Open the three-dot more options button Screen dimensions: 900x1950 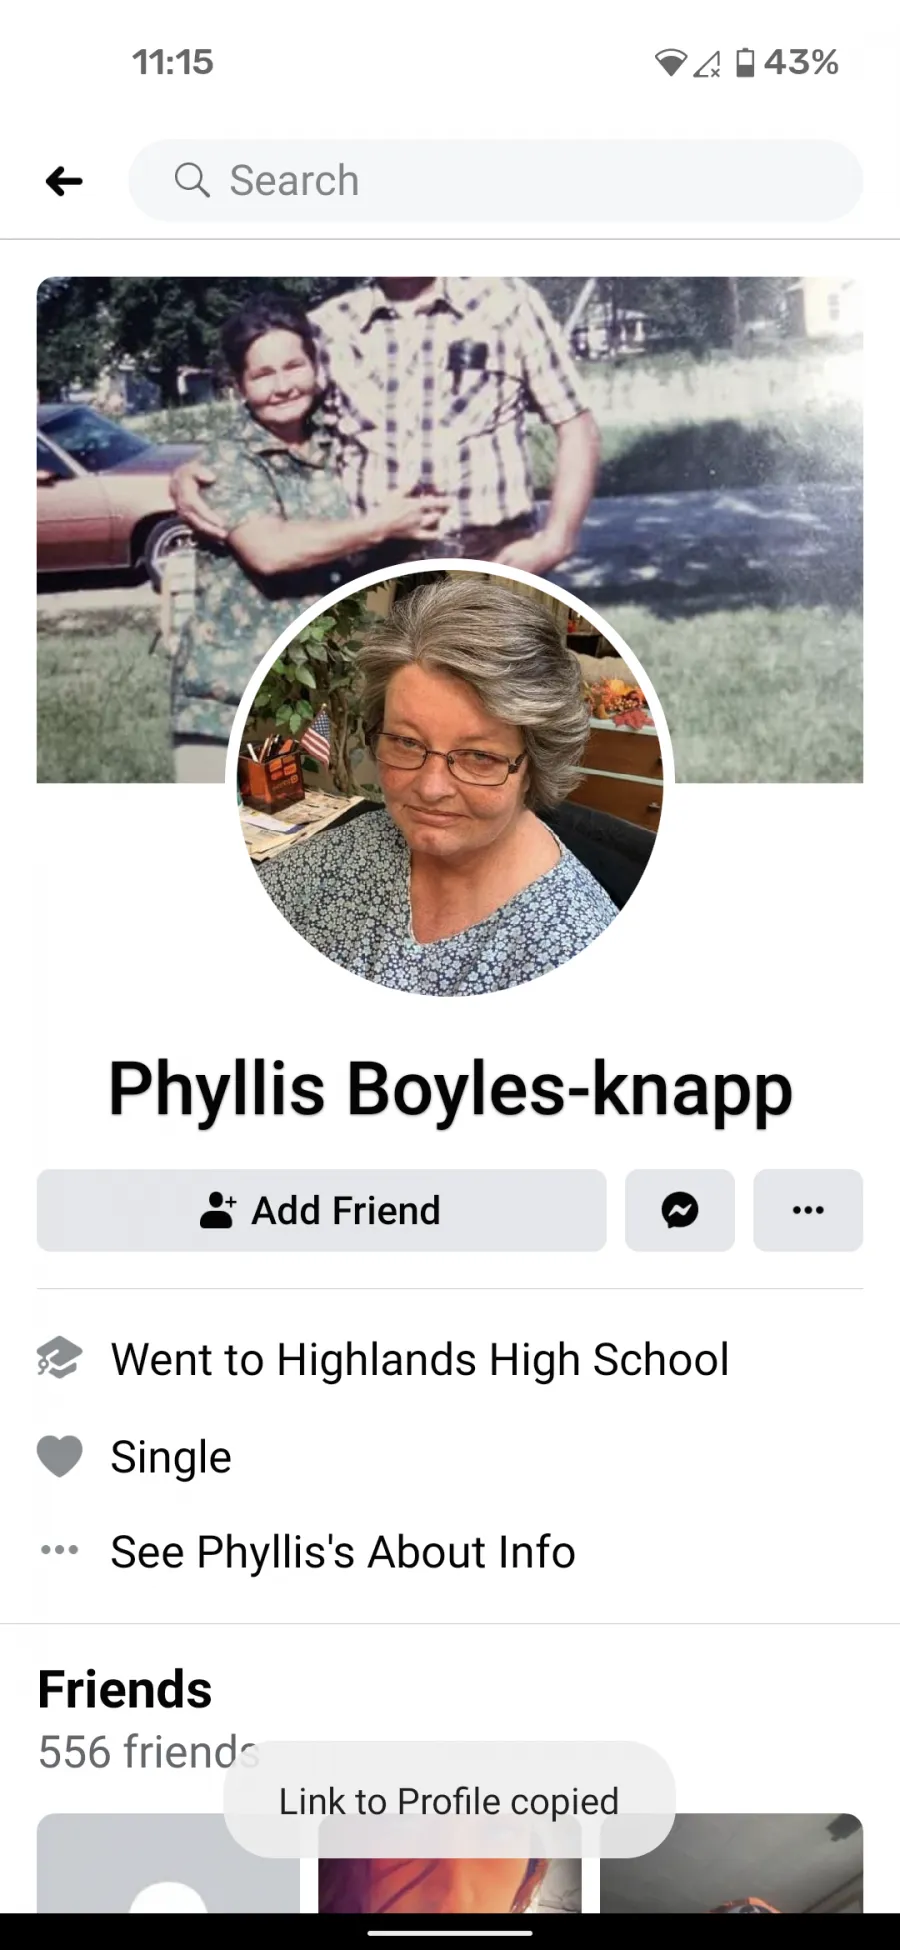click(808, 1210)
